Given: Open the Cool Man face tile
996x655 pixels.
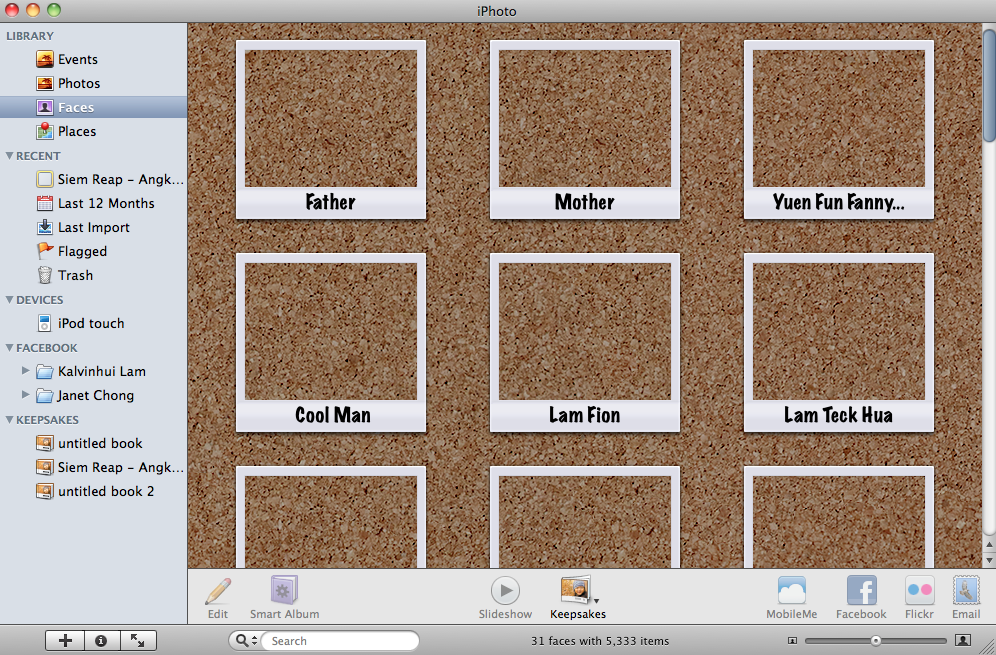Looking at the screenshot, I should pos(331,342).
